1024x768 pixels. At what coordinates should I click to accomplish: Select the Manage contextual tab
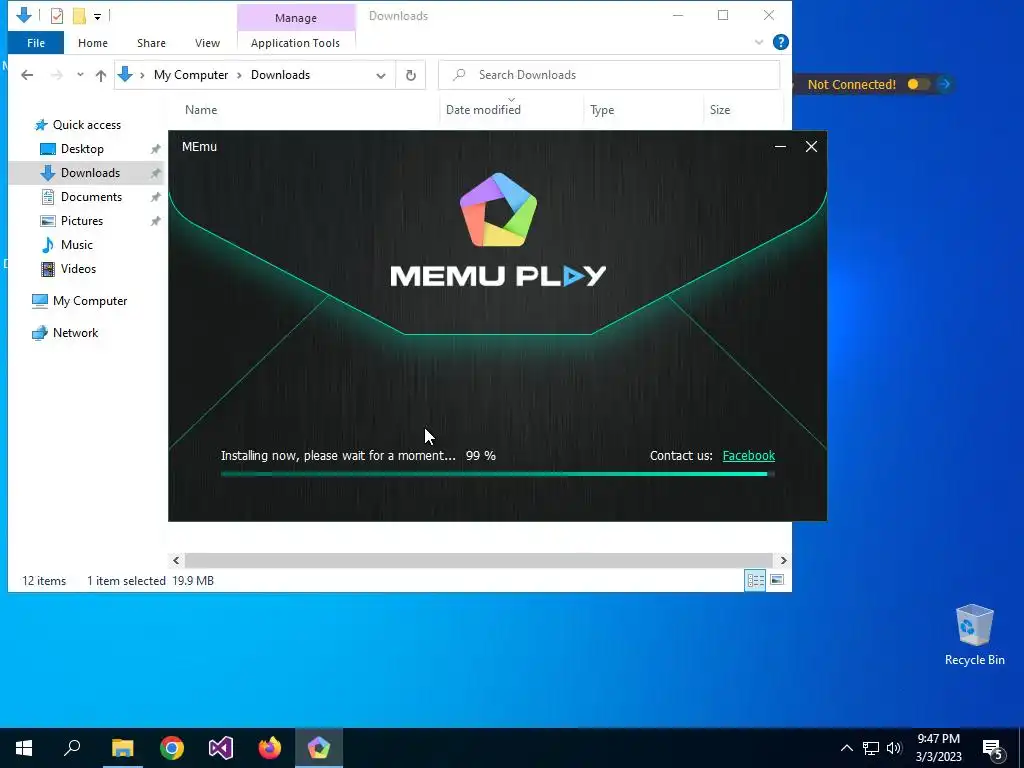[x=296, y=18]
